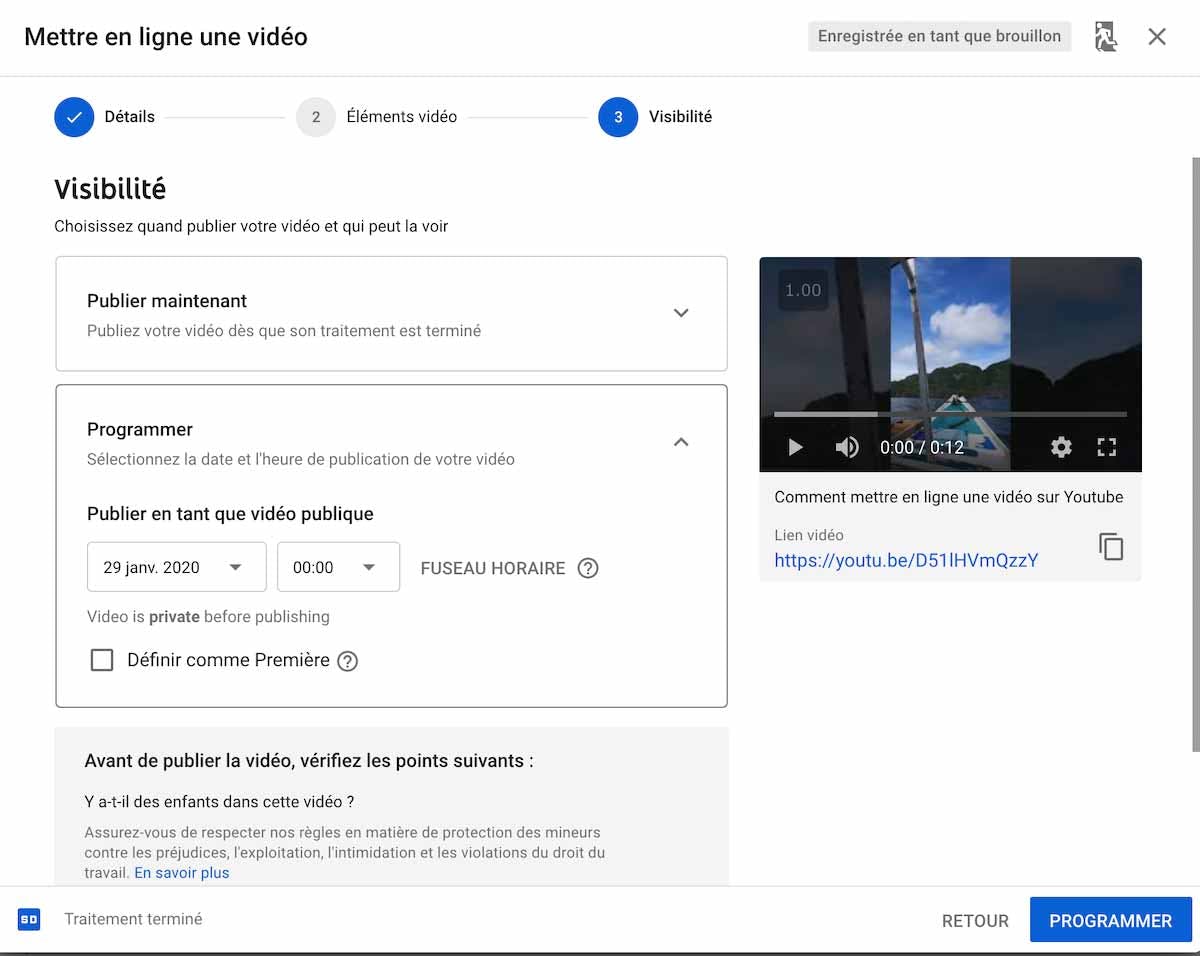Click the Publier maintenant title

[x=167, y=301]
